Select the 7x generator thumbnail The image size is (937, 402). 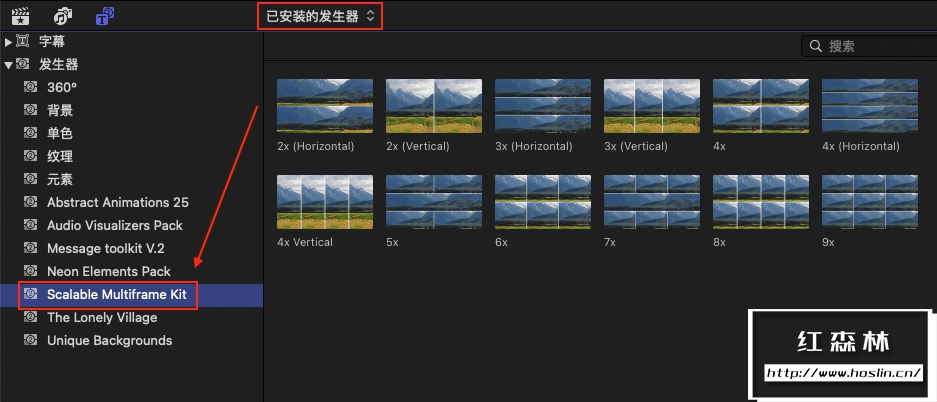pos(652,202)
